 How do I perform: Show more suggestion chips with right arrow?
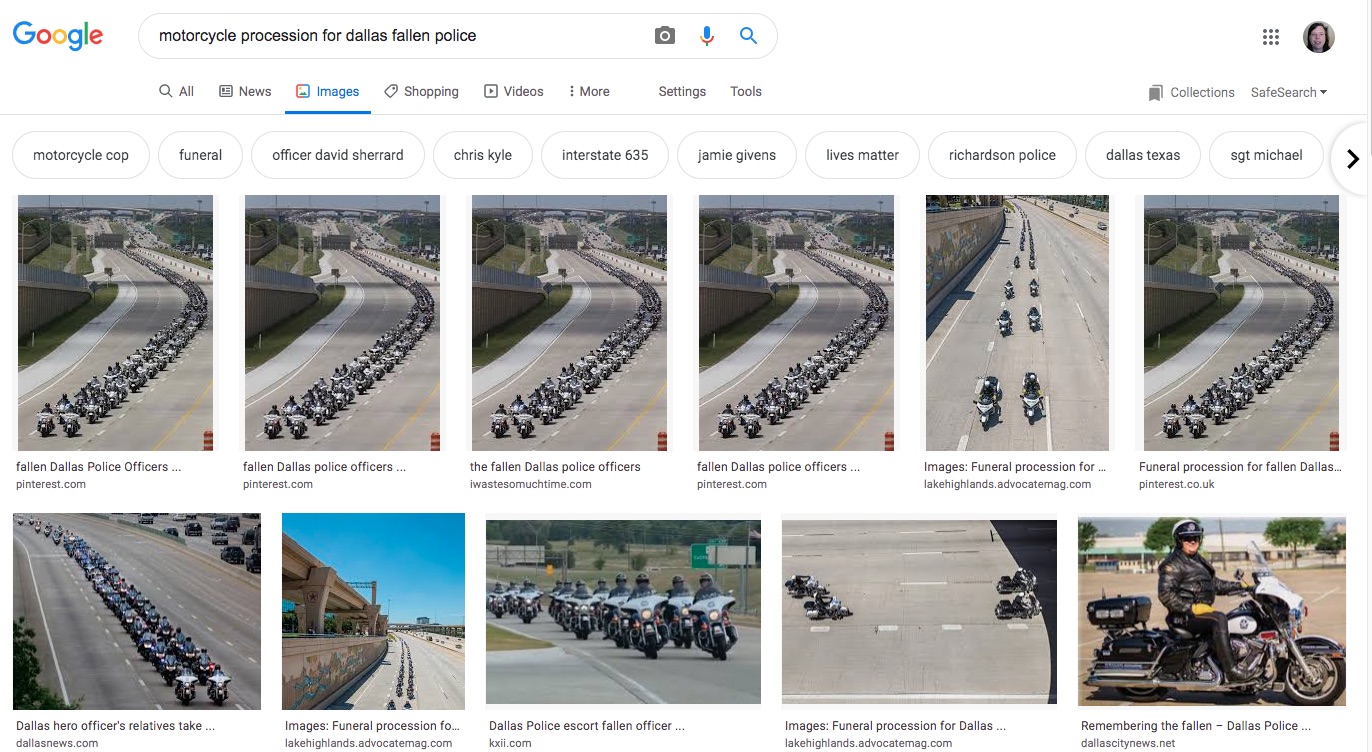1352,158
